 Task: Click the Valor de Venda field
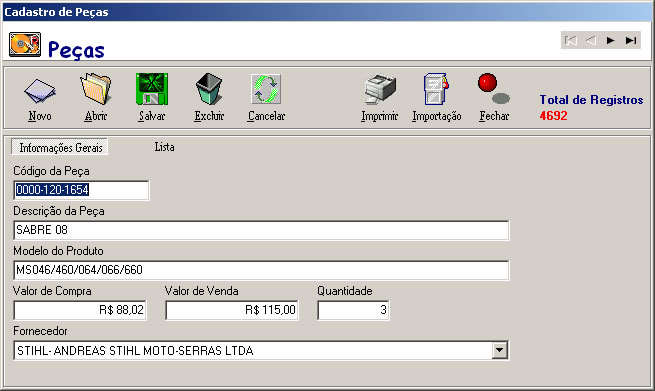pos(232,310)
